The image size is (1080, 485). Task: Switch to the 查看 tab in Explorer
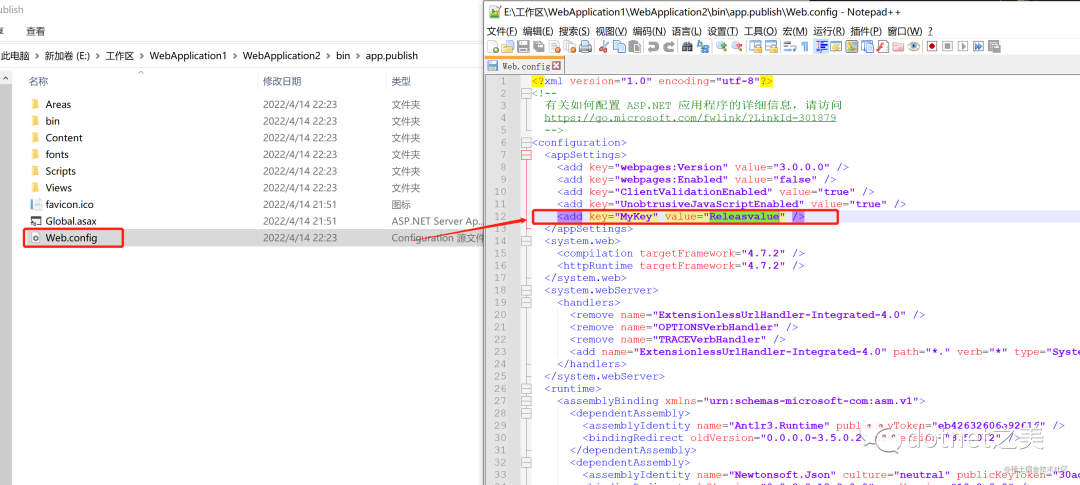click(36, 31)
